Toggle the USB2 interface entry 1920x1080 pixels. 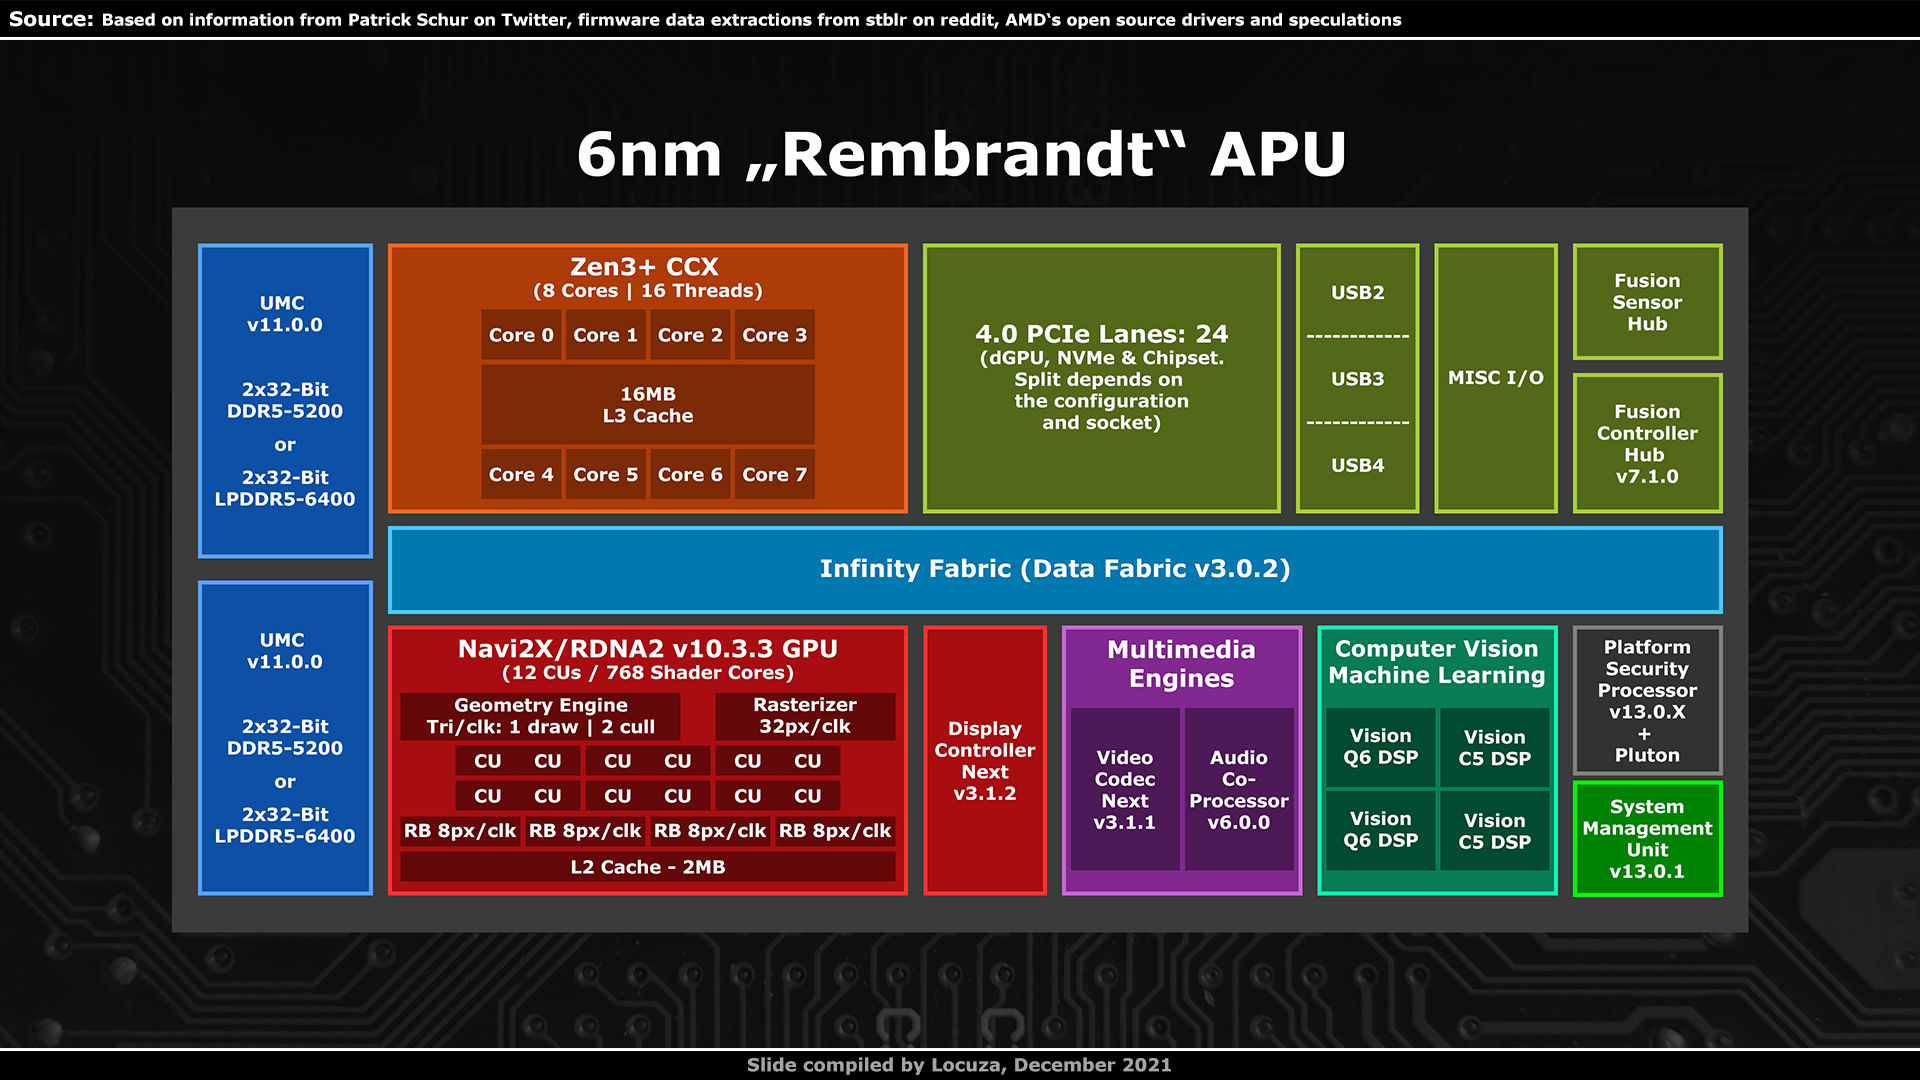point(1357,293)
